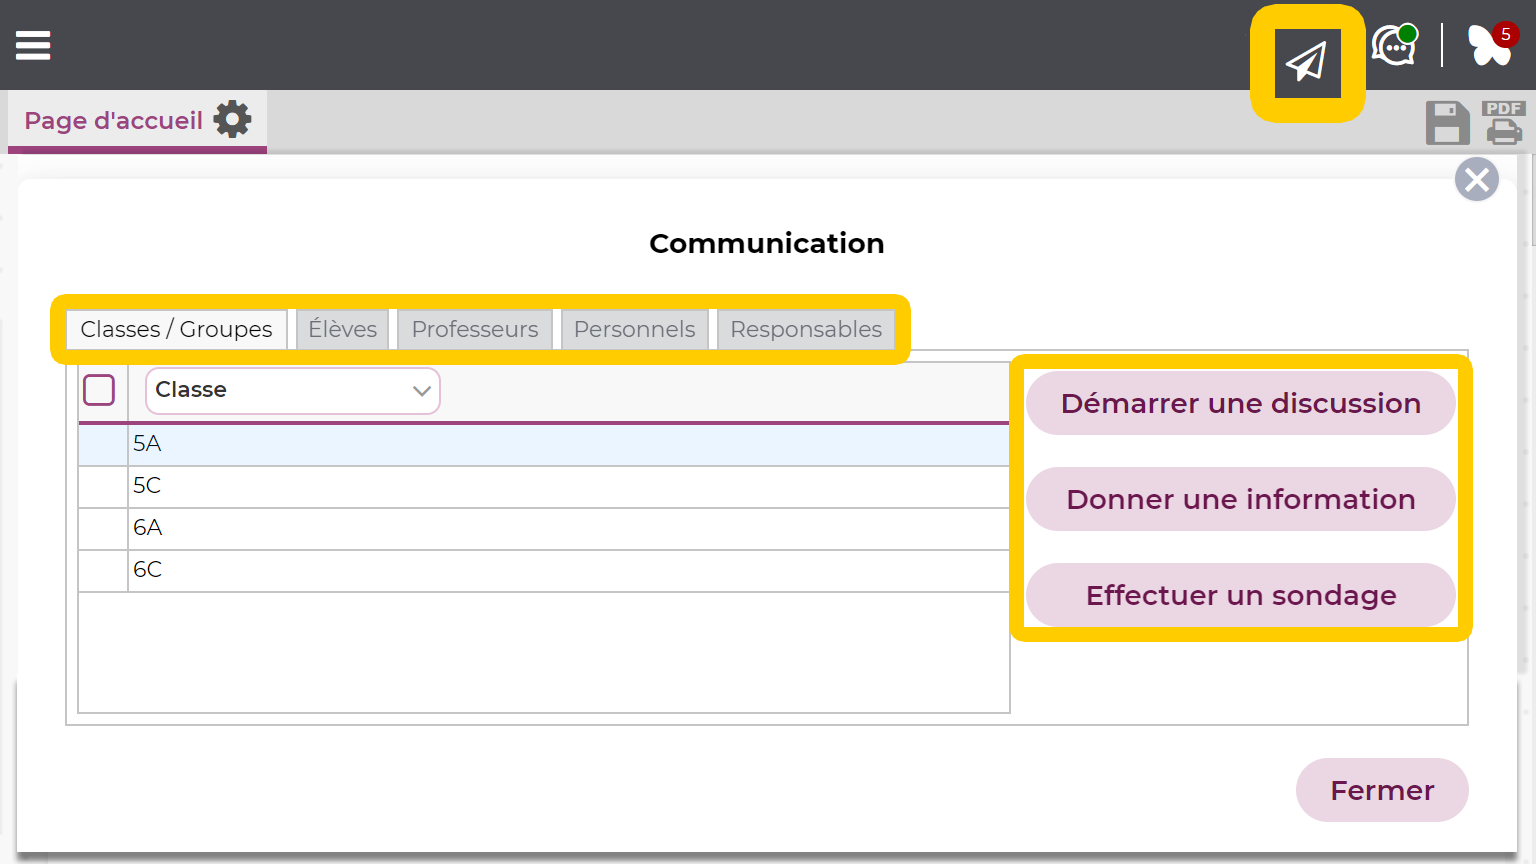Click the butterfly notifications icon
1536x864 pixels.
point(1492,45)
